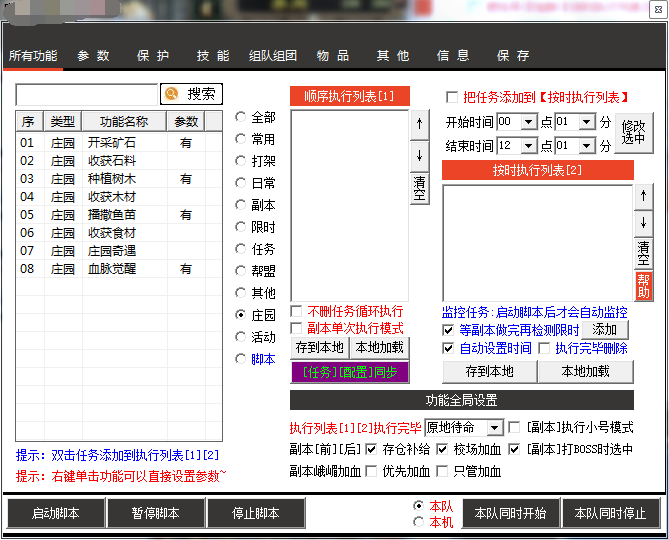Open the 其他 tab
Screen dimensions: 669x540
(x=393, y=56)
